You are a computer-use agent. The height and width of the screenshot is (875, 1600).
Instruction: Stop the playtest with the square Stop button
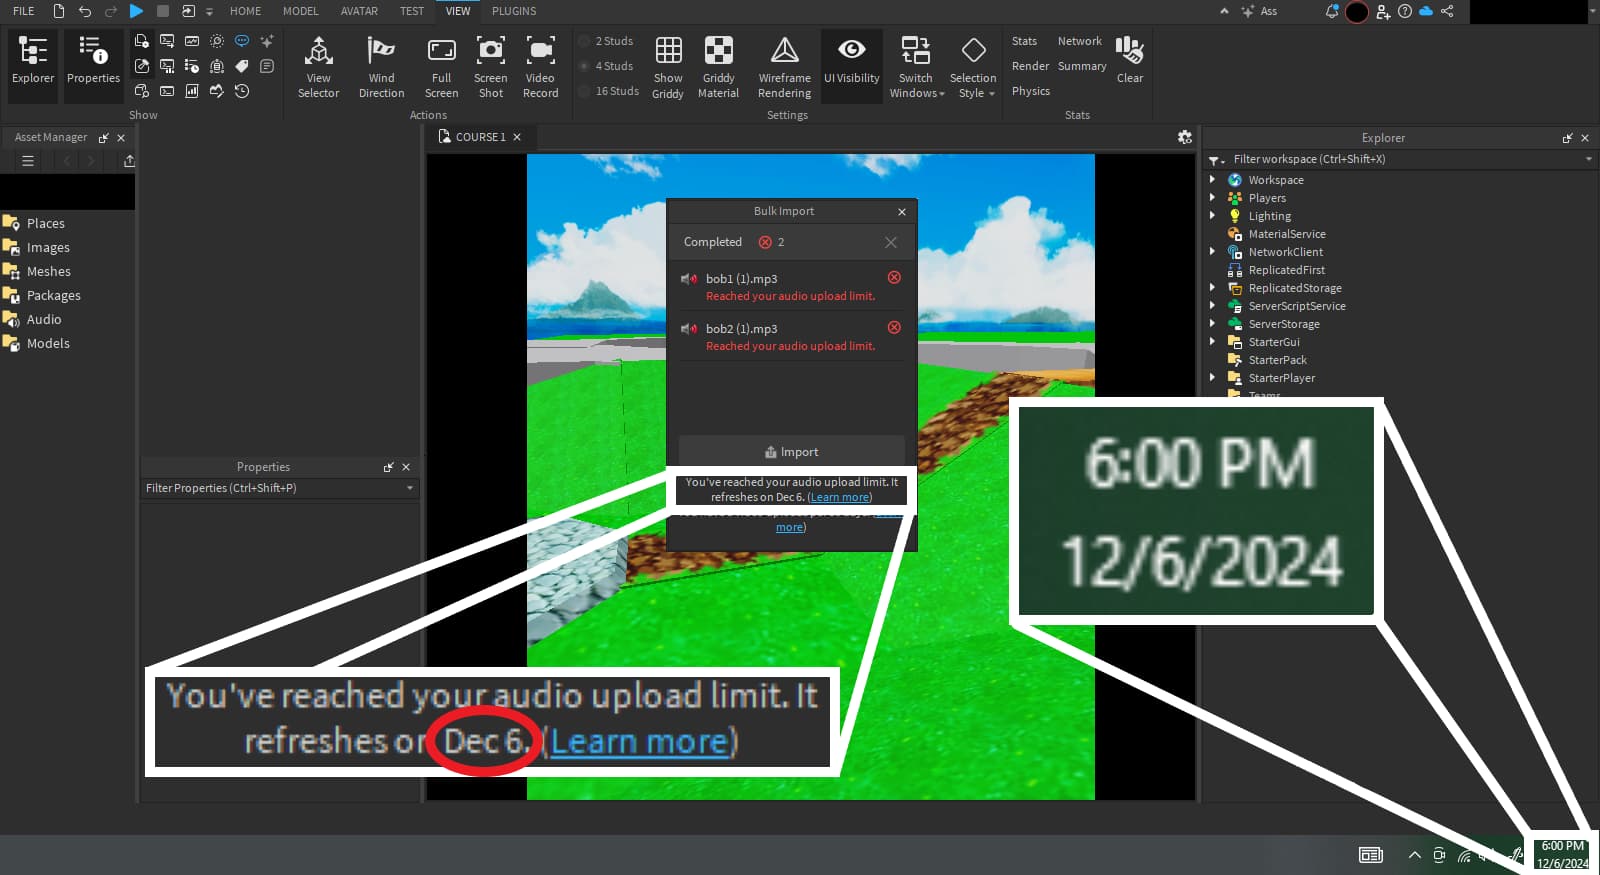point(163,11)
